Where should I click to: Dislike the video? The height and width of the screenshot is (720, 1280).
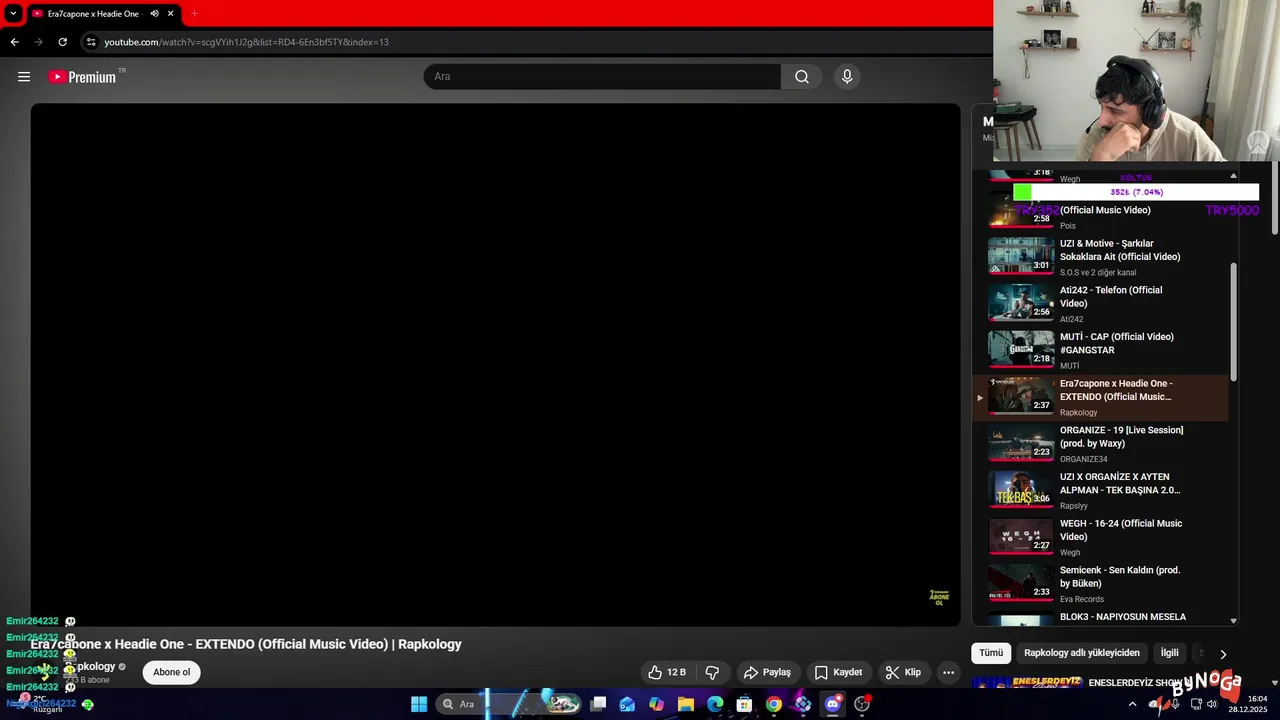(712, 672)
